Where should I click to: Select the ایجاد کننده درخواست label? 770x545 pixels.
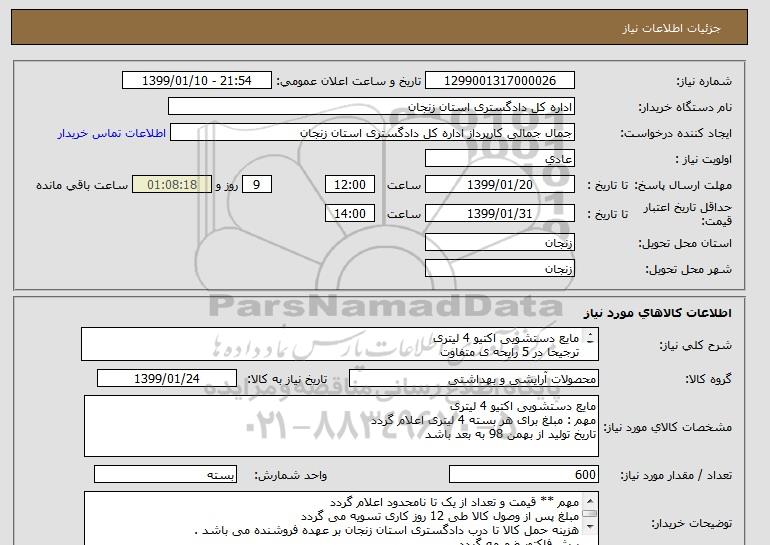point(676,133)
